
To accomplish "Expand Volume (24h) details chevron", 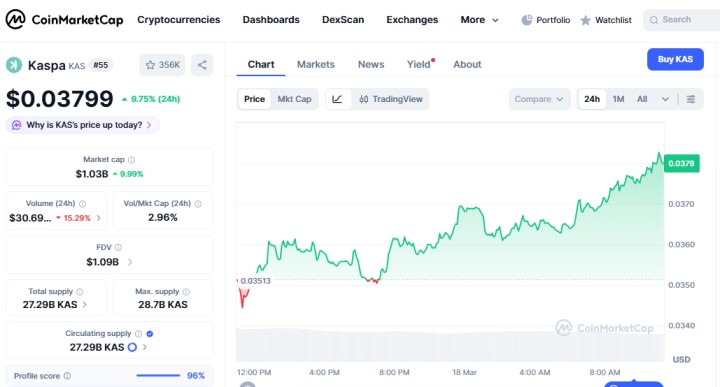I will click(x=98, y=218).
